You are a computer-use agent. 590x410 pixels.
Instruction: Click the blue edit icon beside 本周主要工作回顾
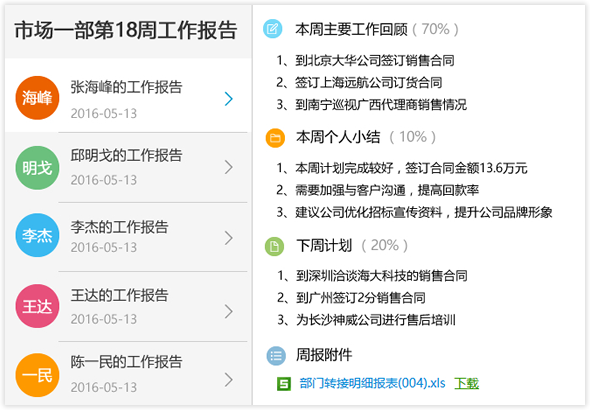272,29
